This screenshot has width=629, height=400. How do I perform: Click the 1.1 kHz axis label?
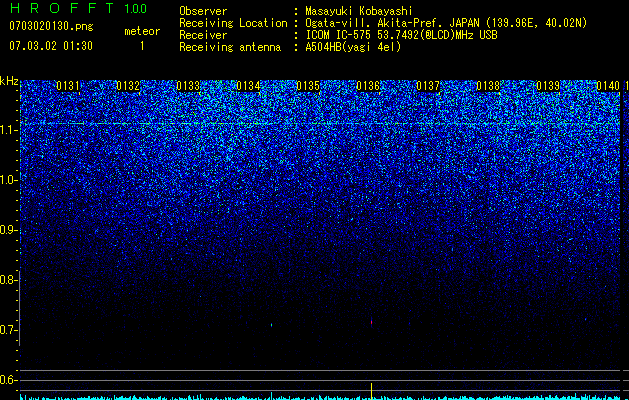pos(8,130)
